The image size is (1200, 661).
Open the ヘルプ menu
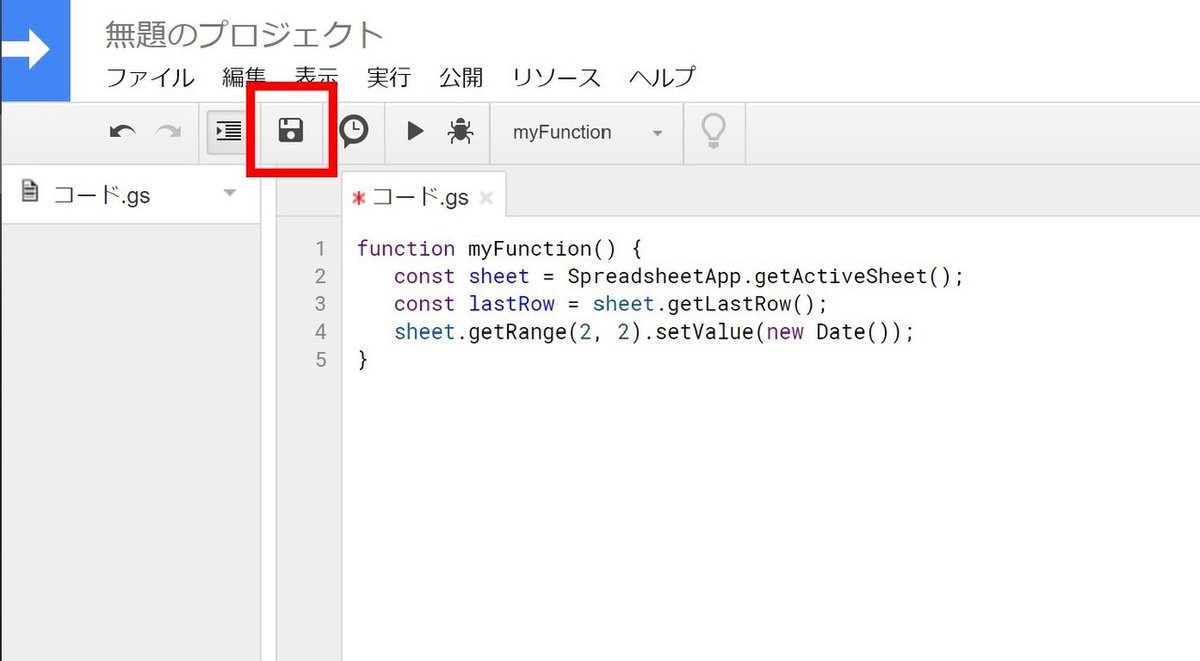pyautogui.click(x=662, y=77)
